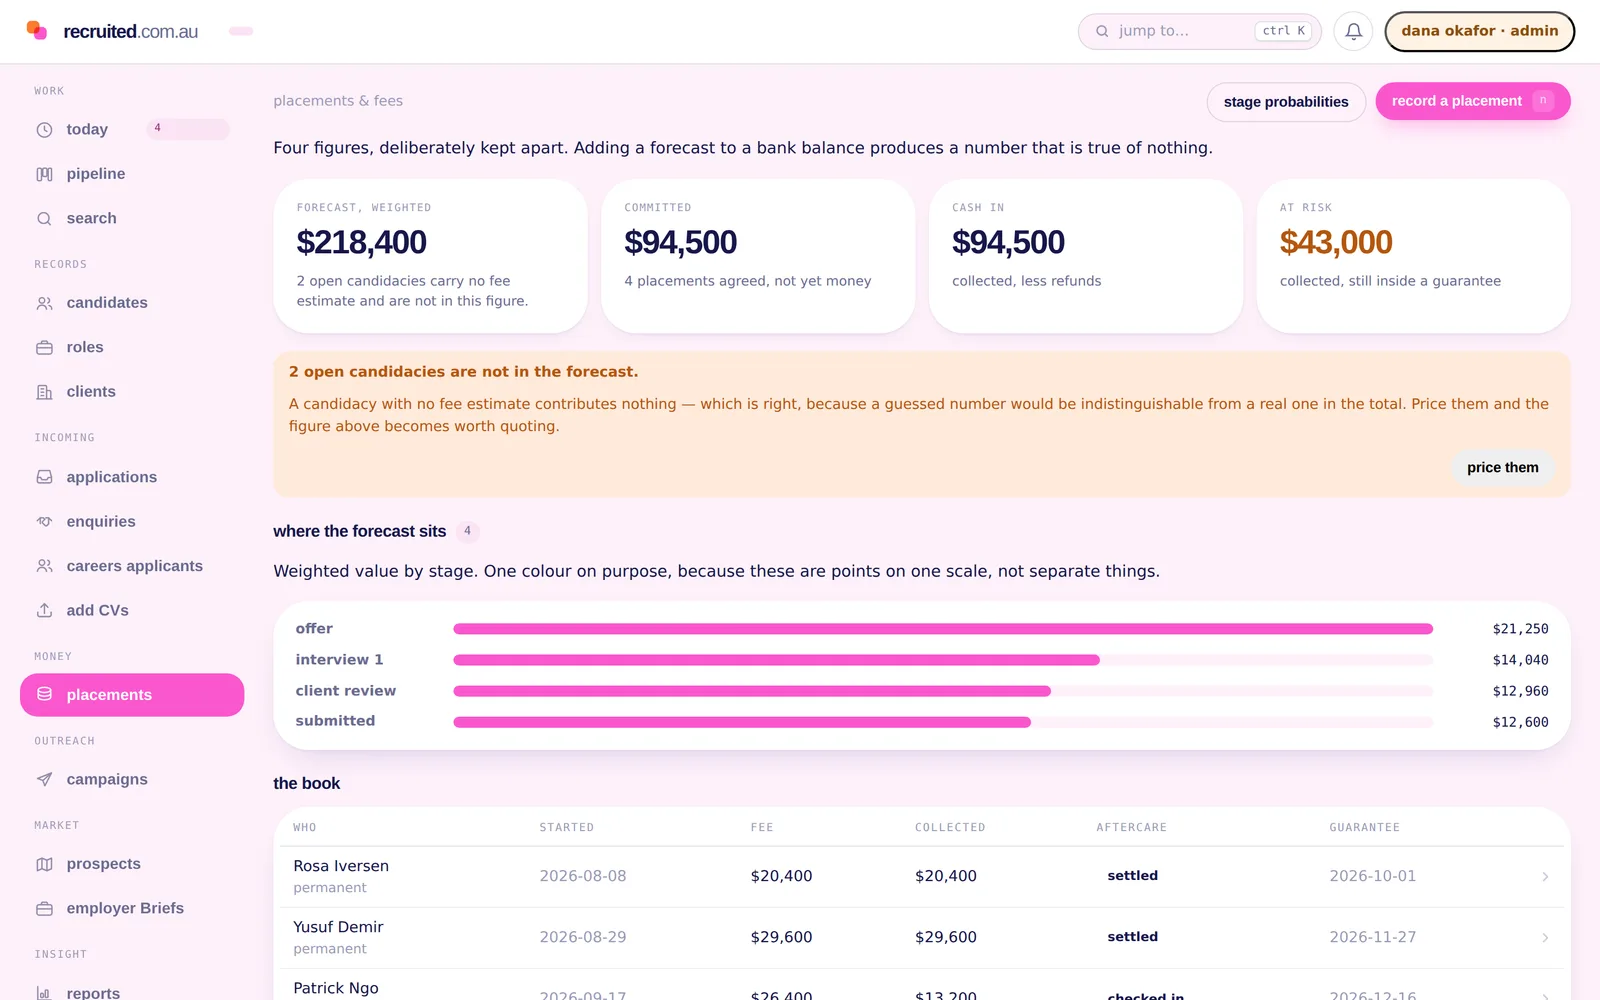The height and width of the screenshot is (1000, 1600).
Task: Open the dana okafor admin account menu
Action: [1479, 31]
